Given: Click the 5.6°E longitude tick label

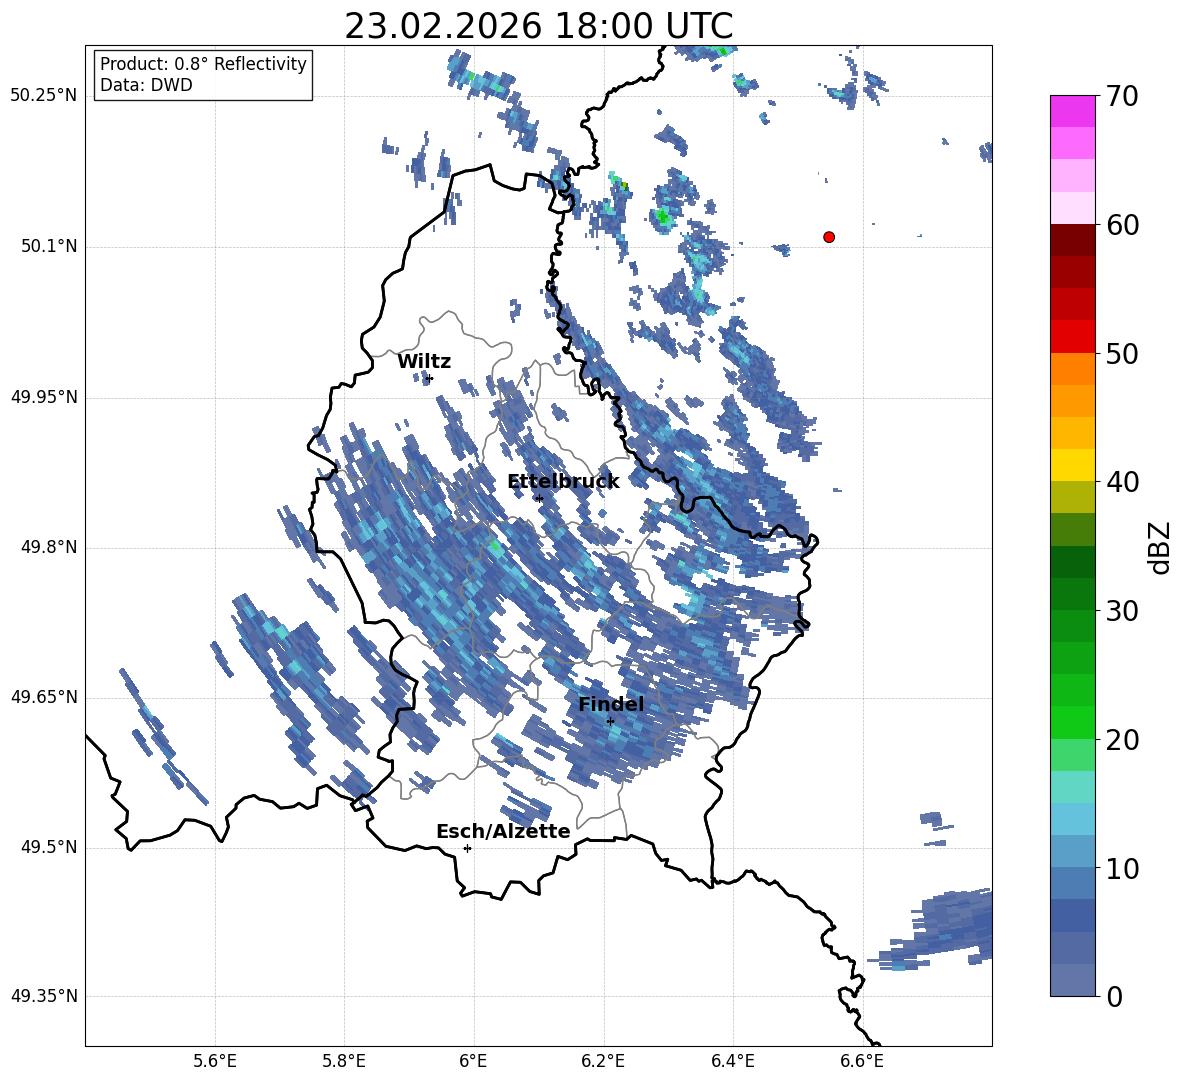Looking at the screenshot, I should 214,1061.
